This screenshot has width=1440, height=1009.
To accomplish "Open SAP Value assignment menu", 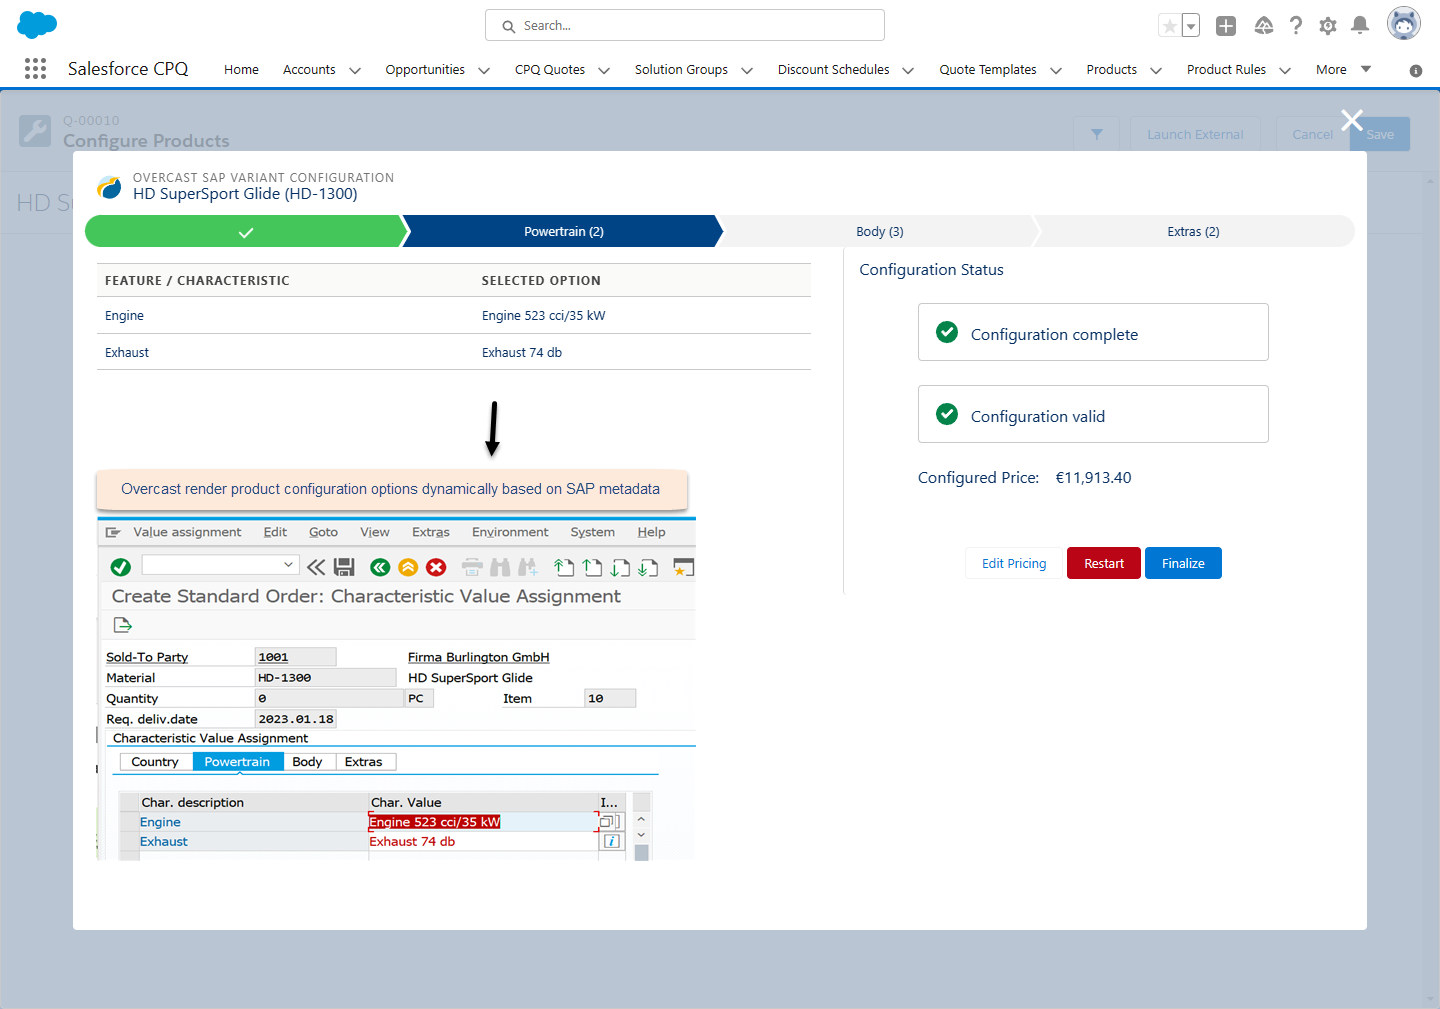I will pos(187,532).
